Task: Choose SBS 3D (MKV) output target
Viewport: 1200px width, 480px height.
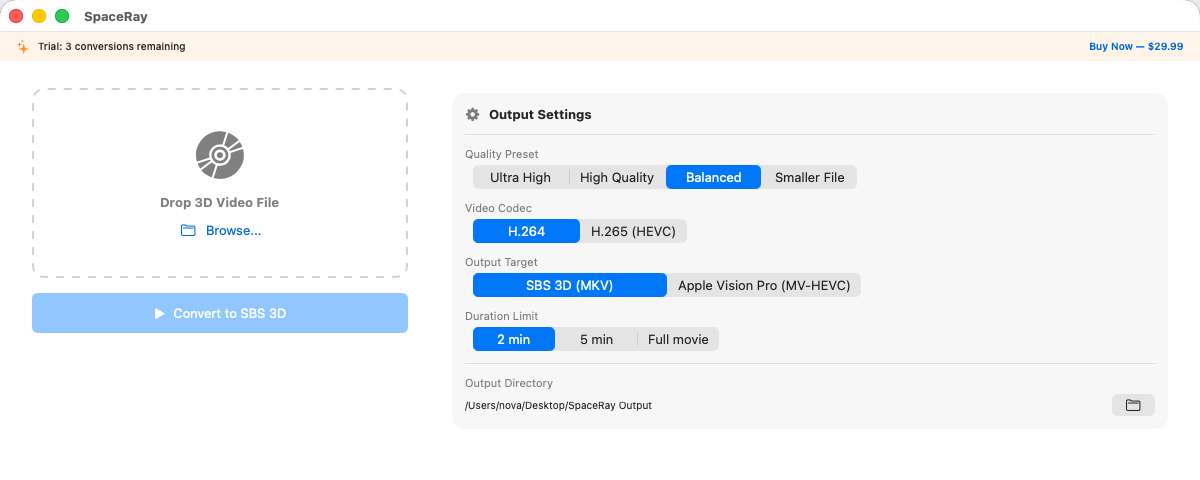Action: pyautogui.click(x=569, y=286)
